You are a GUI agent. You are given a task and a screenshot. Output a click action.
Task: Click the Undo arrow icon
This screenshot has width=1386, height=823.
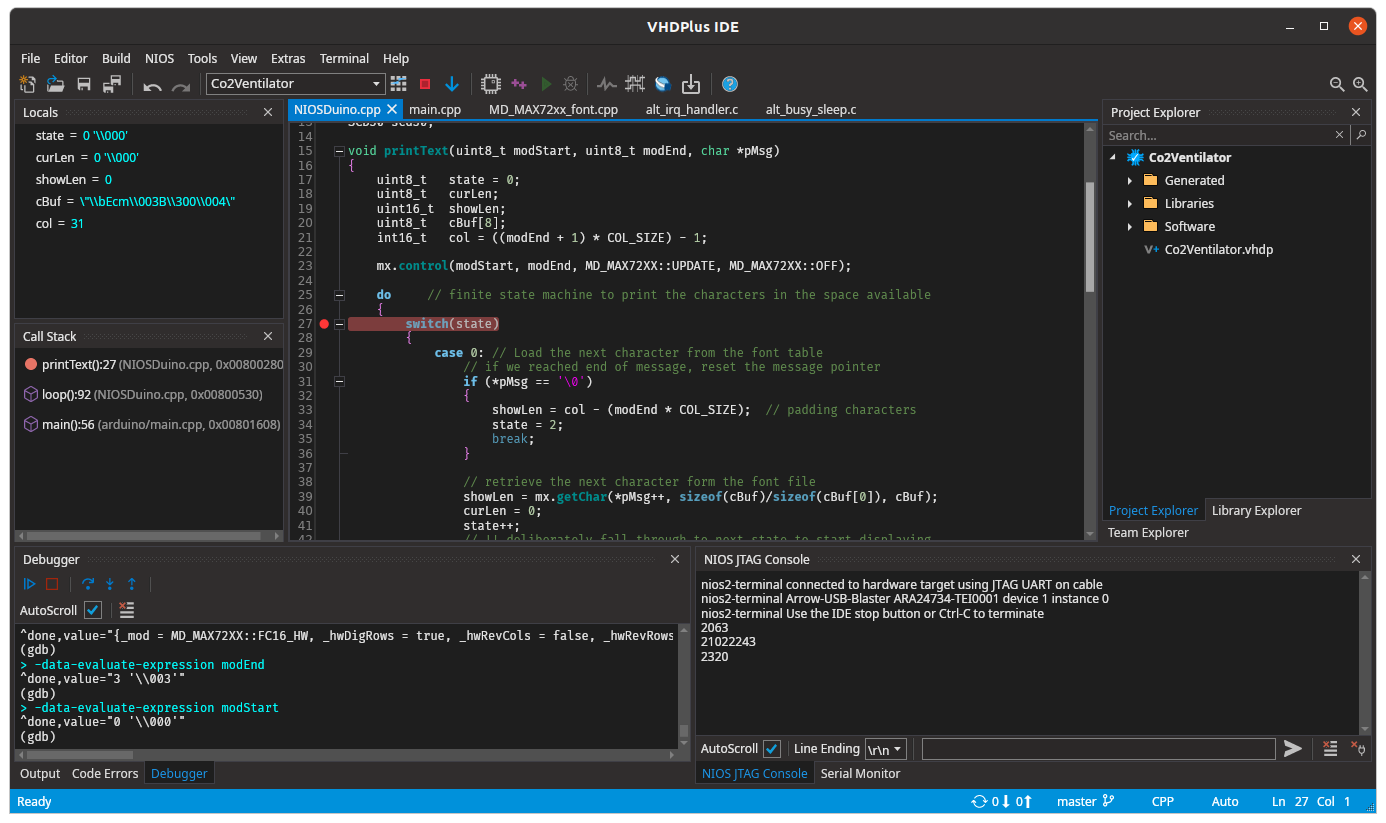tap(152, 85)
